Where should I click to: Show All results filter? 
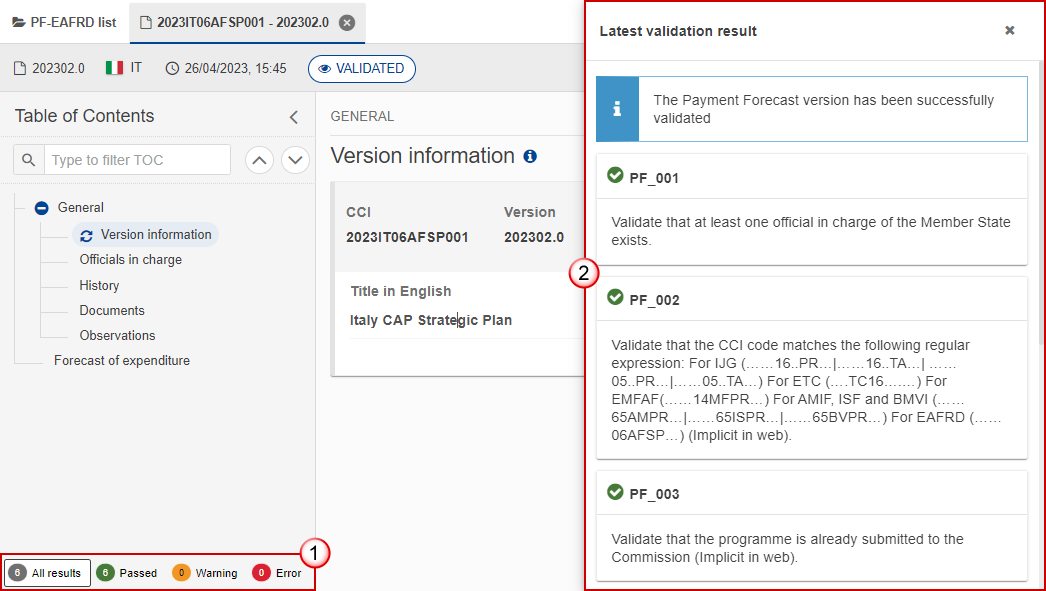coord(47,573)
